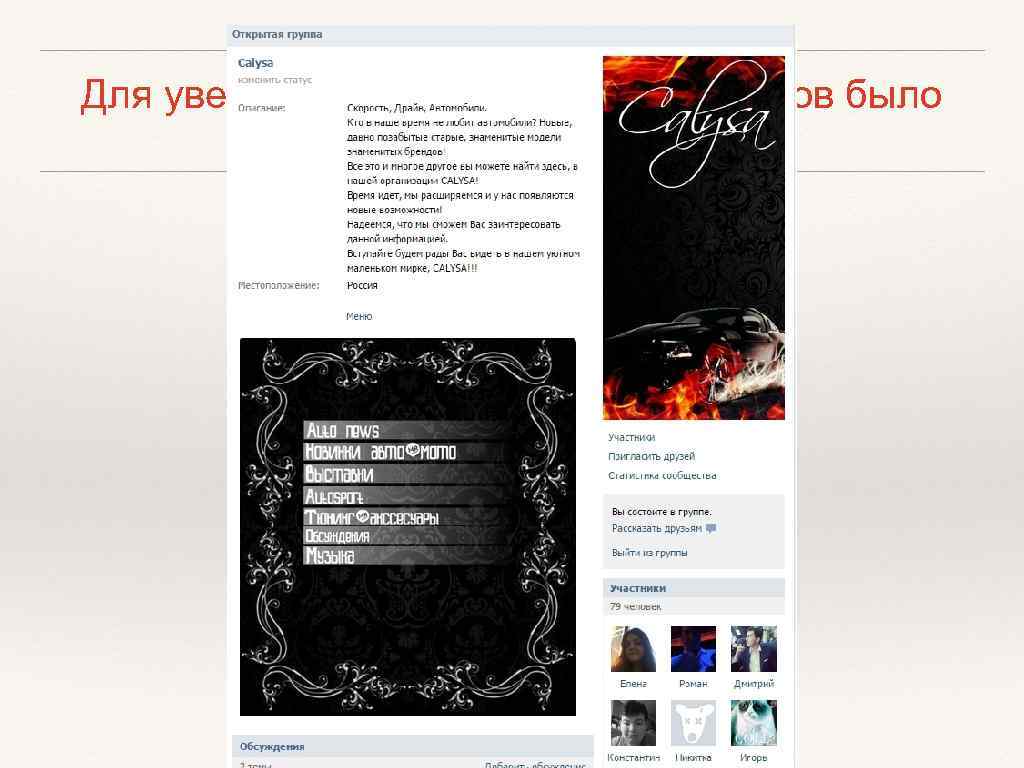Screen dimensions: 1024x768
Task: Click the name Дмитрий
Action: (754, 684)
